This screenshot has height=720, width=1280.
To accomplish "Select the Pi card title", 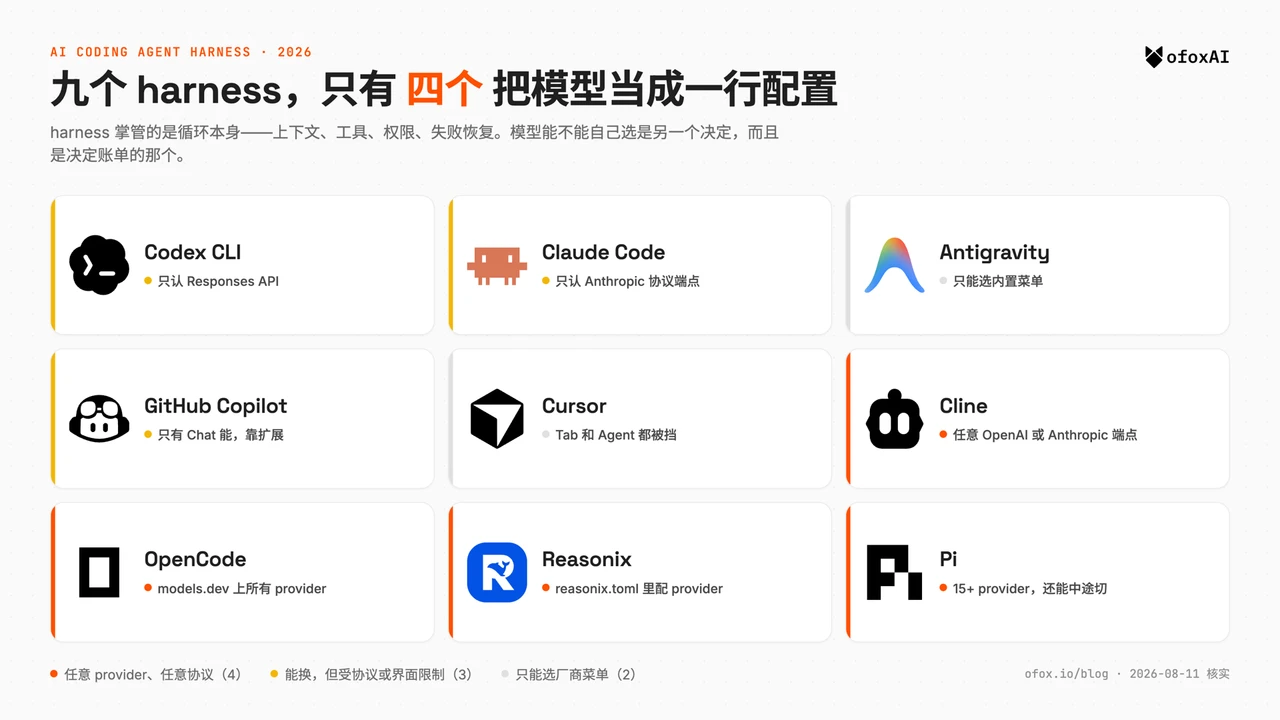I will [949, 559].
